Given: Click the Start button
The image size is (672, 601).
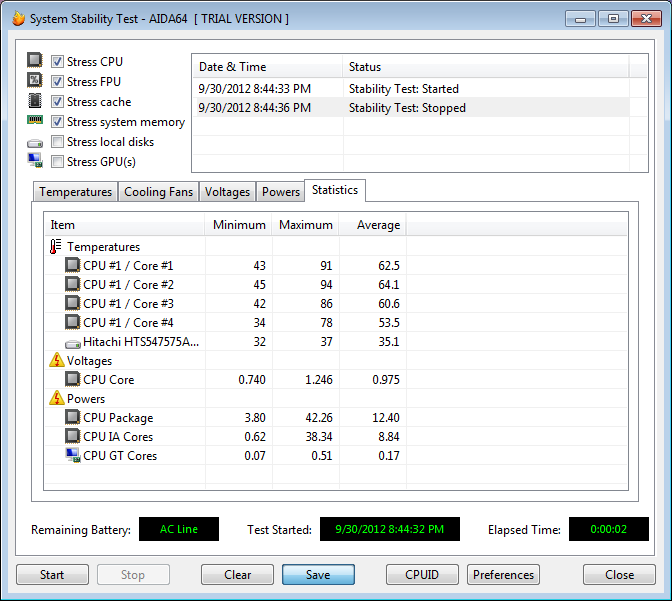Looking at the screenshot, I should (x=52, y=574).
